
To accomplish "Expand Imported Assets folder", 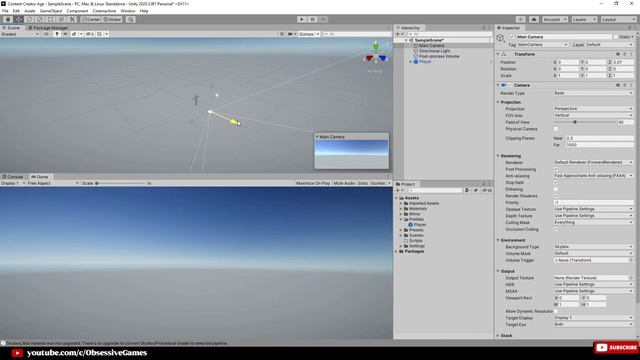I will click(x=401, y=203).
